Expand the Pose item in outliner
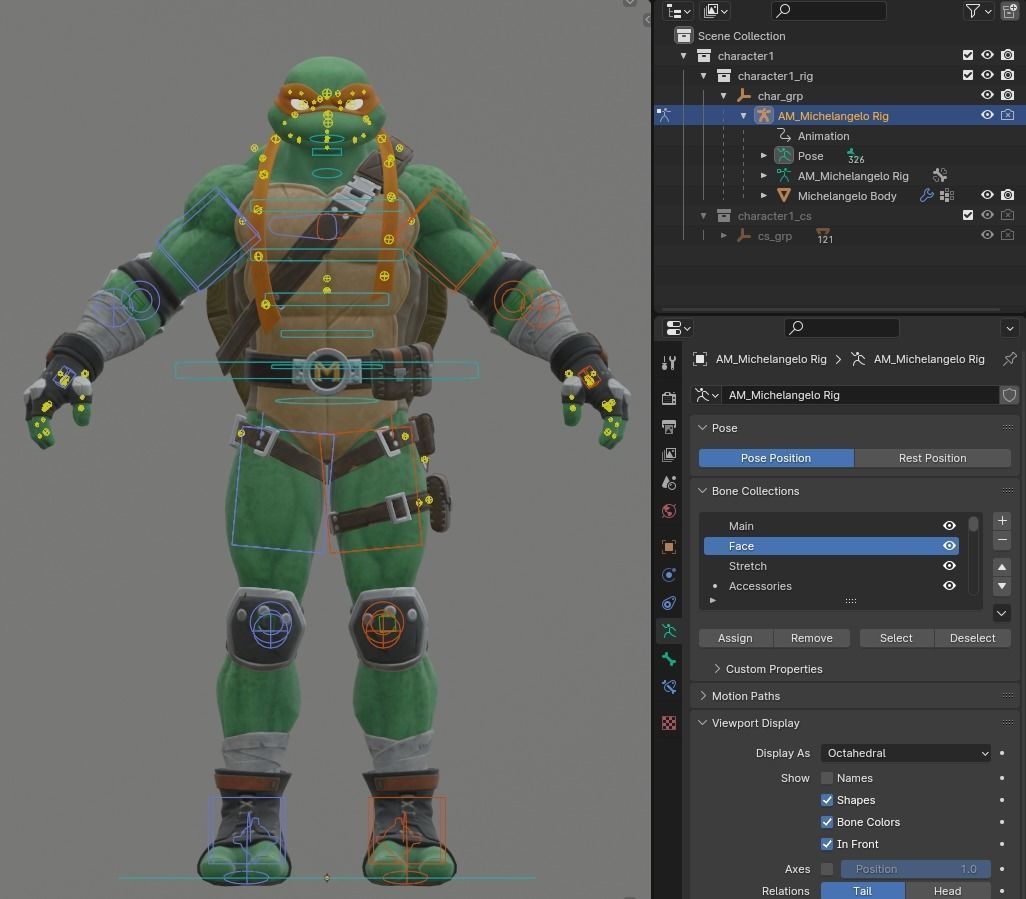This screenshot has height=899, width=1026. pos(764,156)
